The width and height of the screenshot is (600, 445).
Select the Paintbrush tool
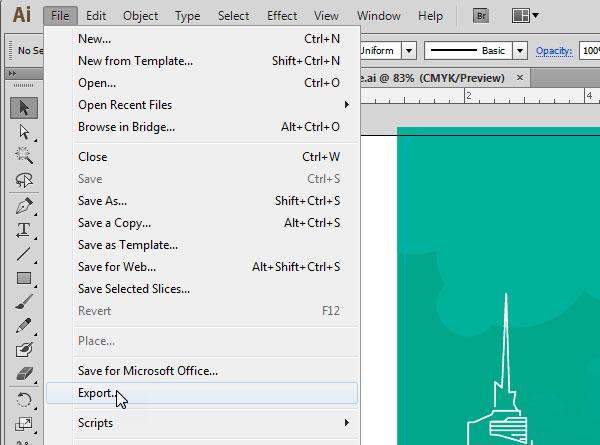pos(24,302)
